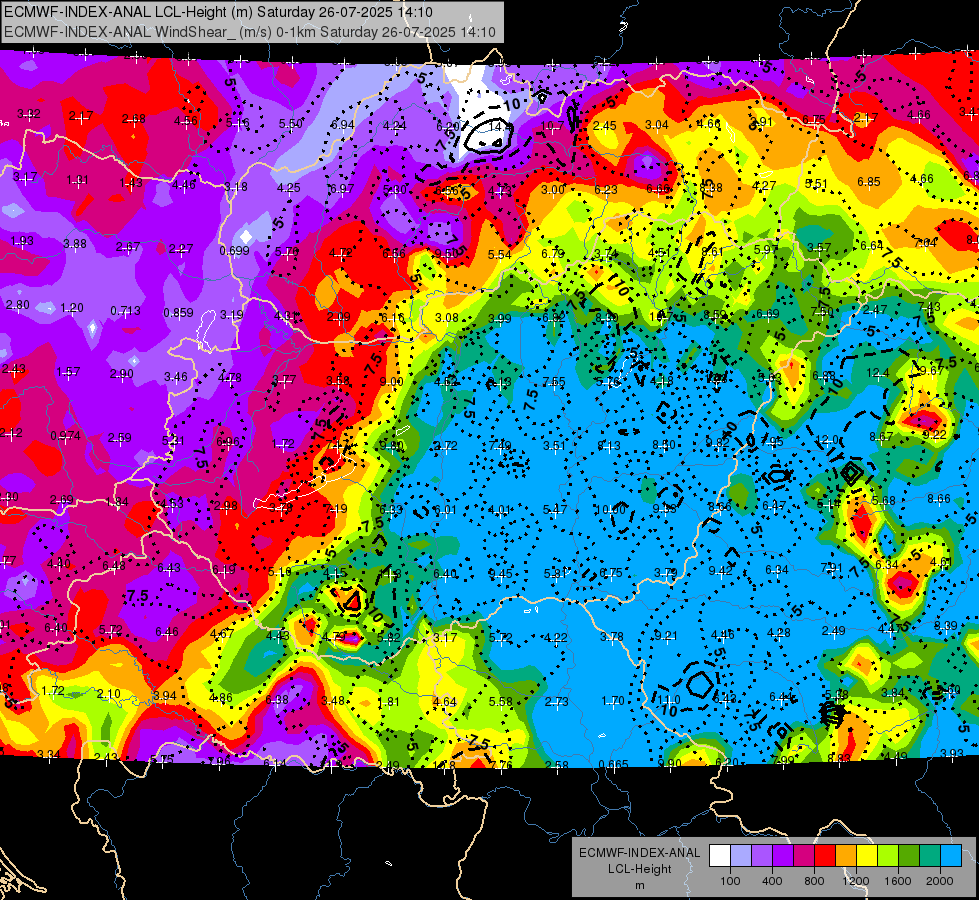The height and width of the screenshot is (900, 979).
Task: Click the medium violet legend swatch left of 400
Action: pos(762,856)
